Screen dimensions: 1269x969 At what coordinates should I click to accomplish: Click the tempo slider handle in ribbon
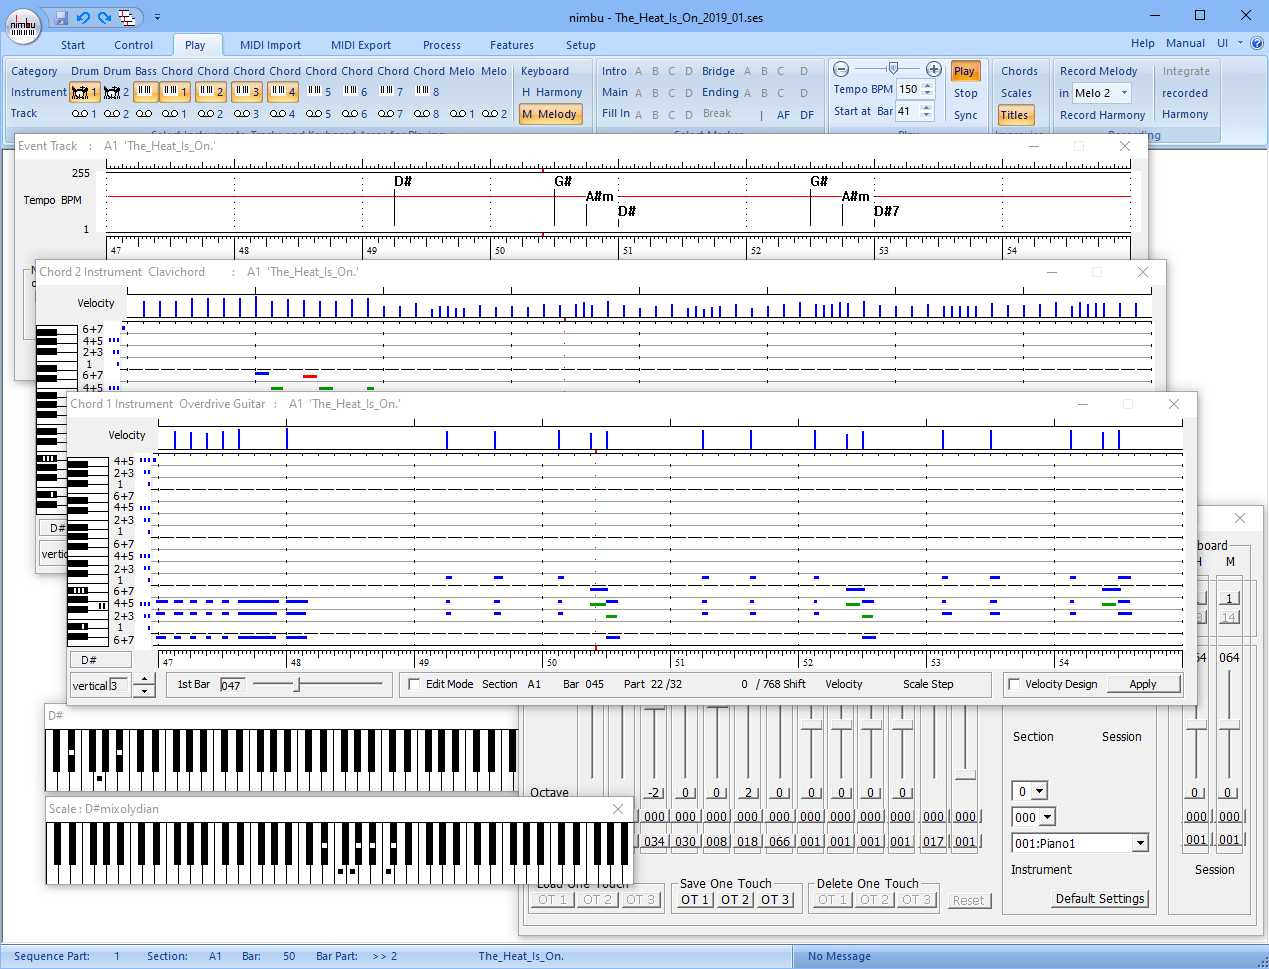(893, 69)
